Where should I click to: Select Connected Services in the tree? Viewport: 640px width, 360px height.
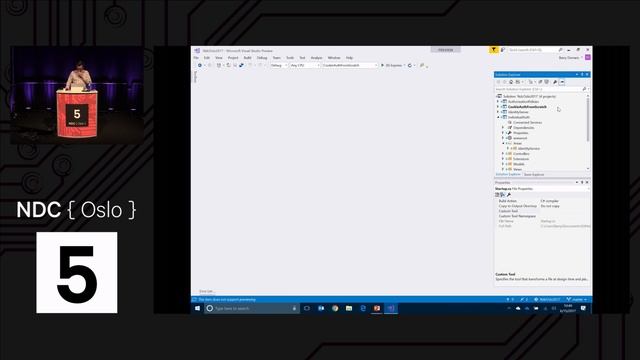tap(527, 122)
